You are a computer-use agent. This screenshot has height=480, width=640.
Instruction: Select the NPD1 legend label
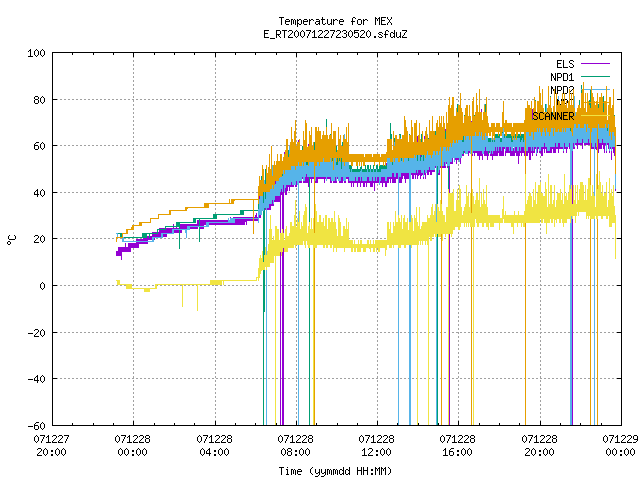coord(562,77)
